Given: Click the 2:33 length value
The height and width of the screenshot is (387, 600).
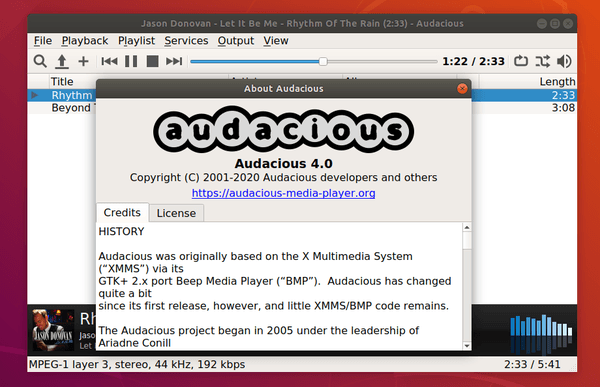Looking at the screenshot, I should point(563,95).
